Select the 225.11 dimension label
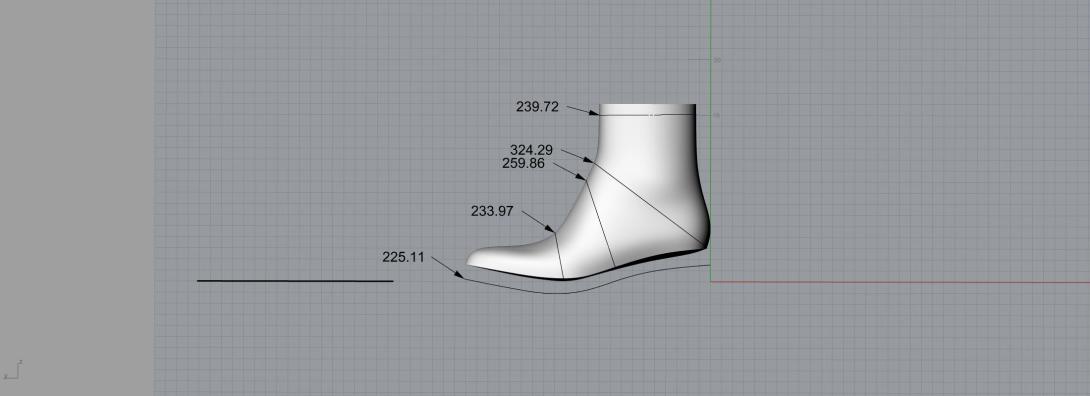Viewport: 1090px width, 396px height. point(403,257)
